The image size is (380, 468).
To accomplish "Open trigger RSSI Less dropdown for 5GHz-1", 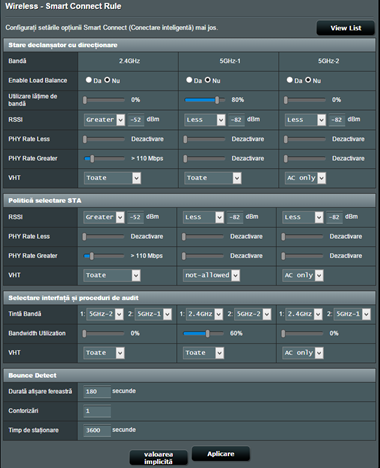I will pos(205,120).
